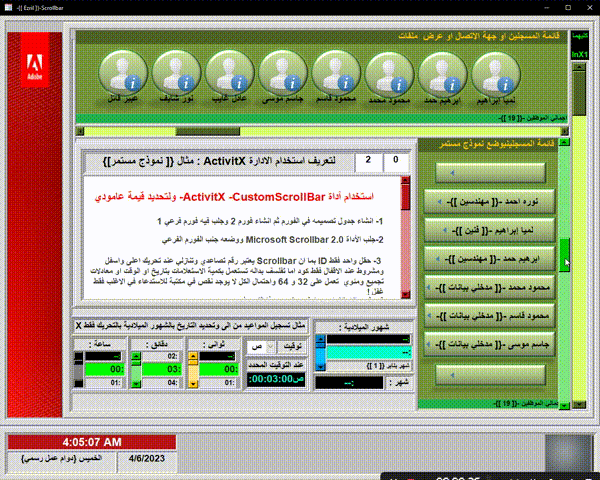Open profile icon of نور شايف
This screenshot has width=600, height=480.
click(x=176, y=73)
